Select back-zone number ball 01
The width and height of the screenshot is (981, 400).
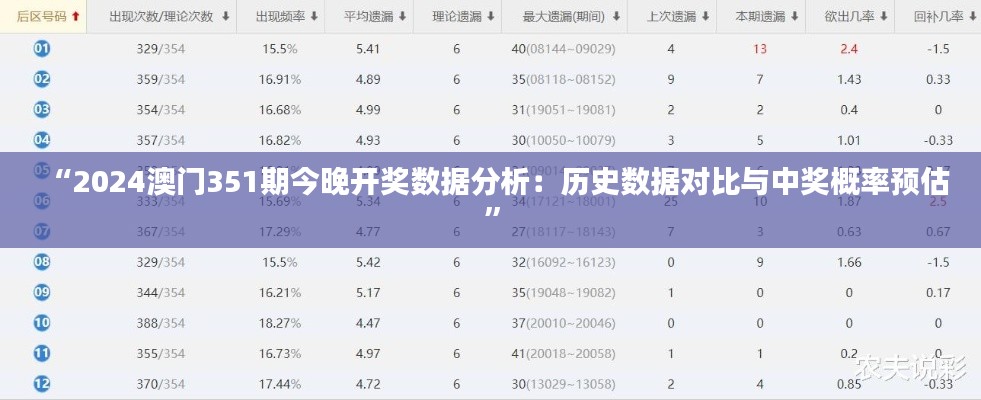42,49
